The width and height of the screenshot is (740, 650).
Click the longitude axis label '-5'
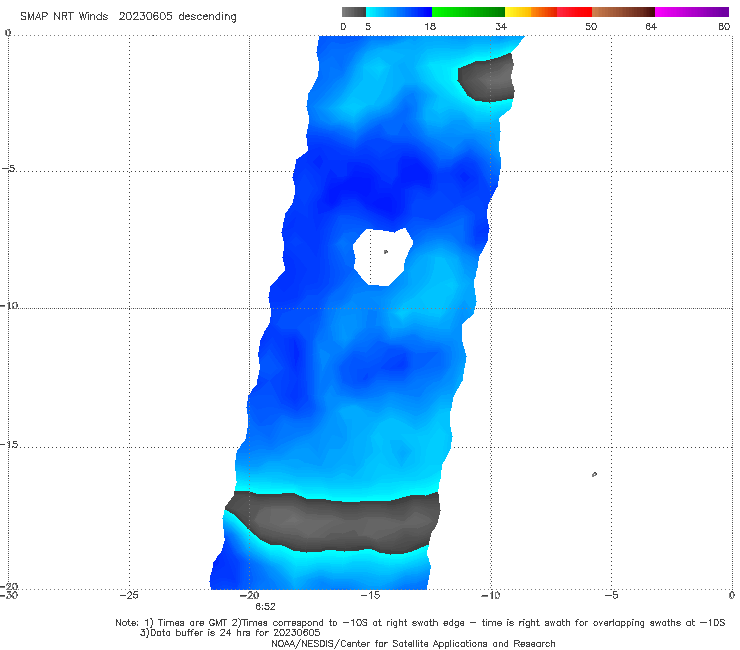(611, 595)
